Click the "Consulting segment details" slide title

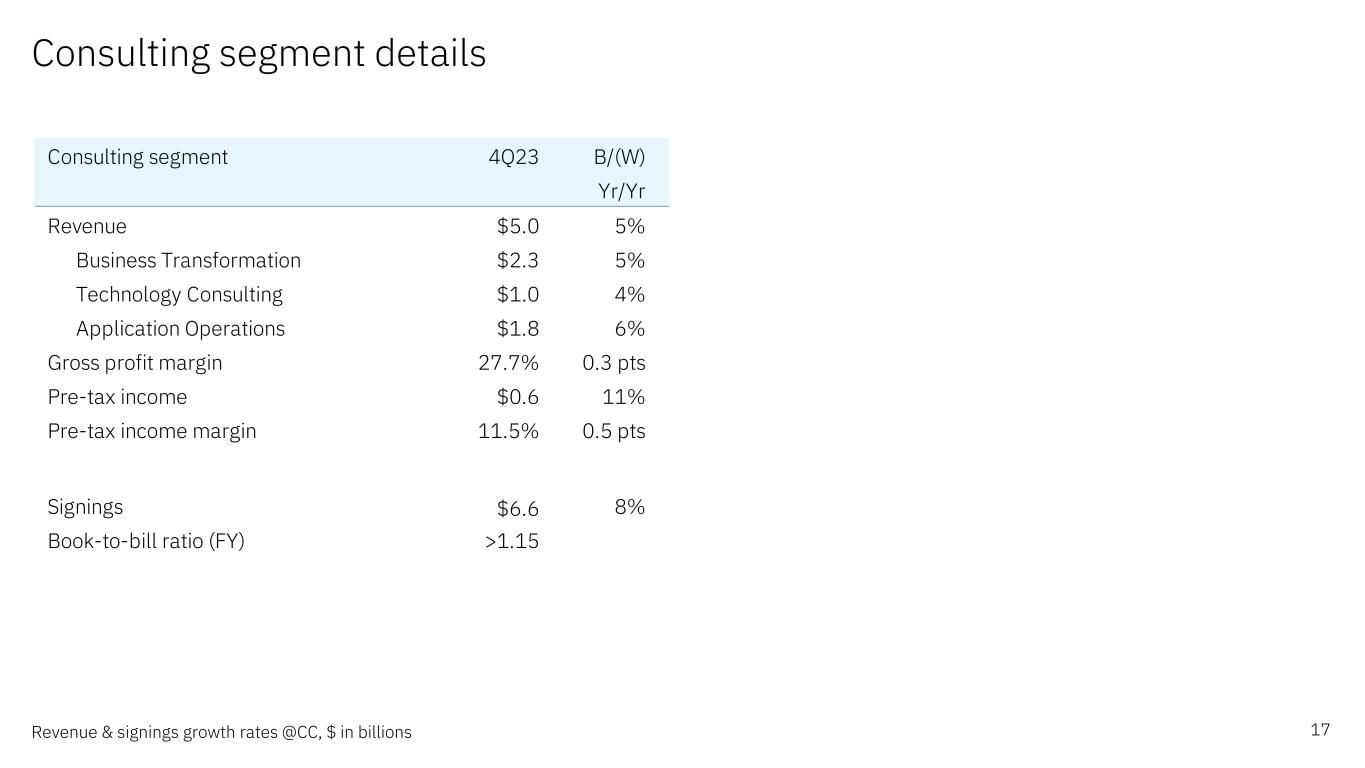(259, 54)
